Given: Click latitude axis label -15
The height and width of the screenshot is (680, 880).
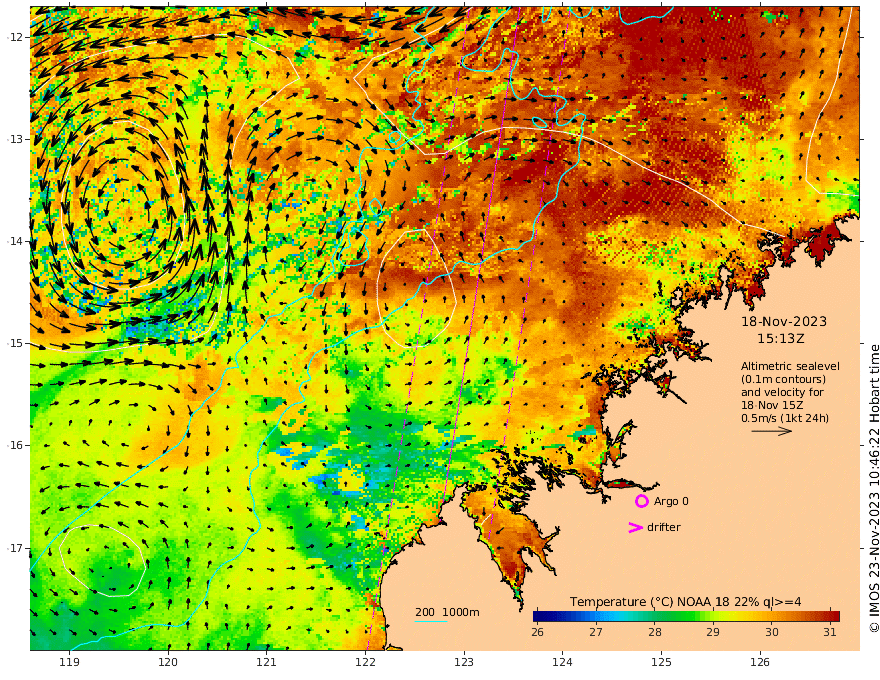Looking at the screenshot, I should (16, 343).
